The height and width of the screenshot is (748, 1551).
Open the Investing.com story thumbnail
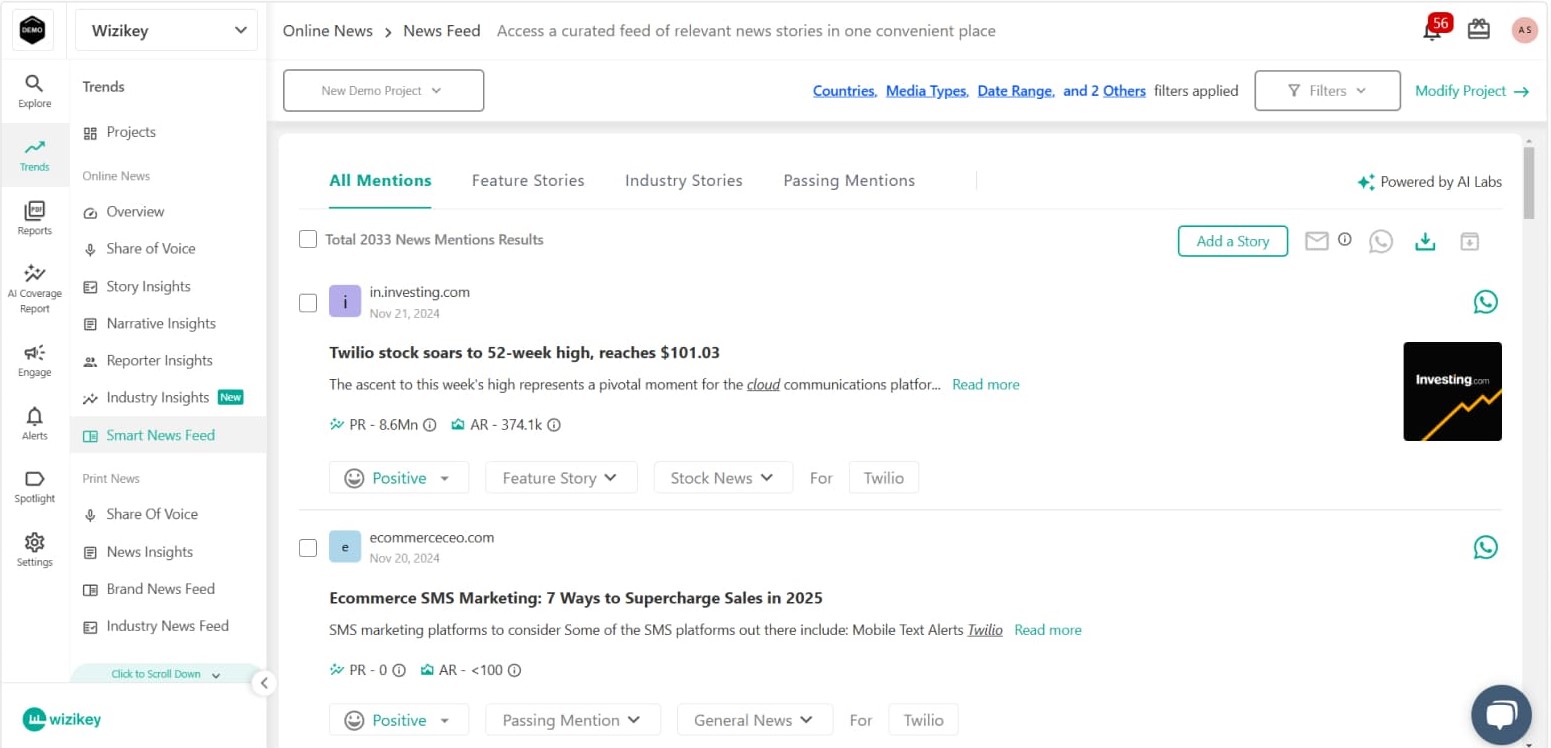(x=1452, y=391)
